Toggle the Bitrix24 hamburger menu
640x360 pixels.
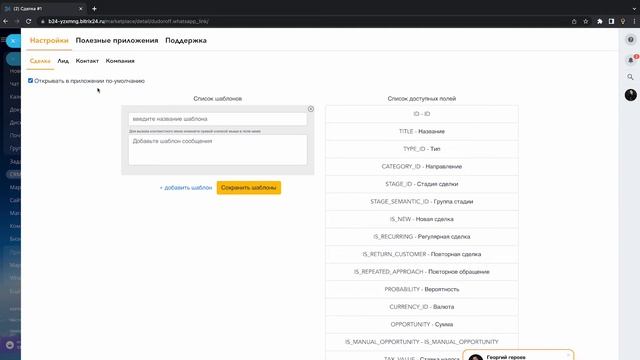click(x=3, y=40)
